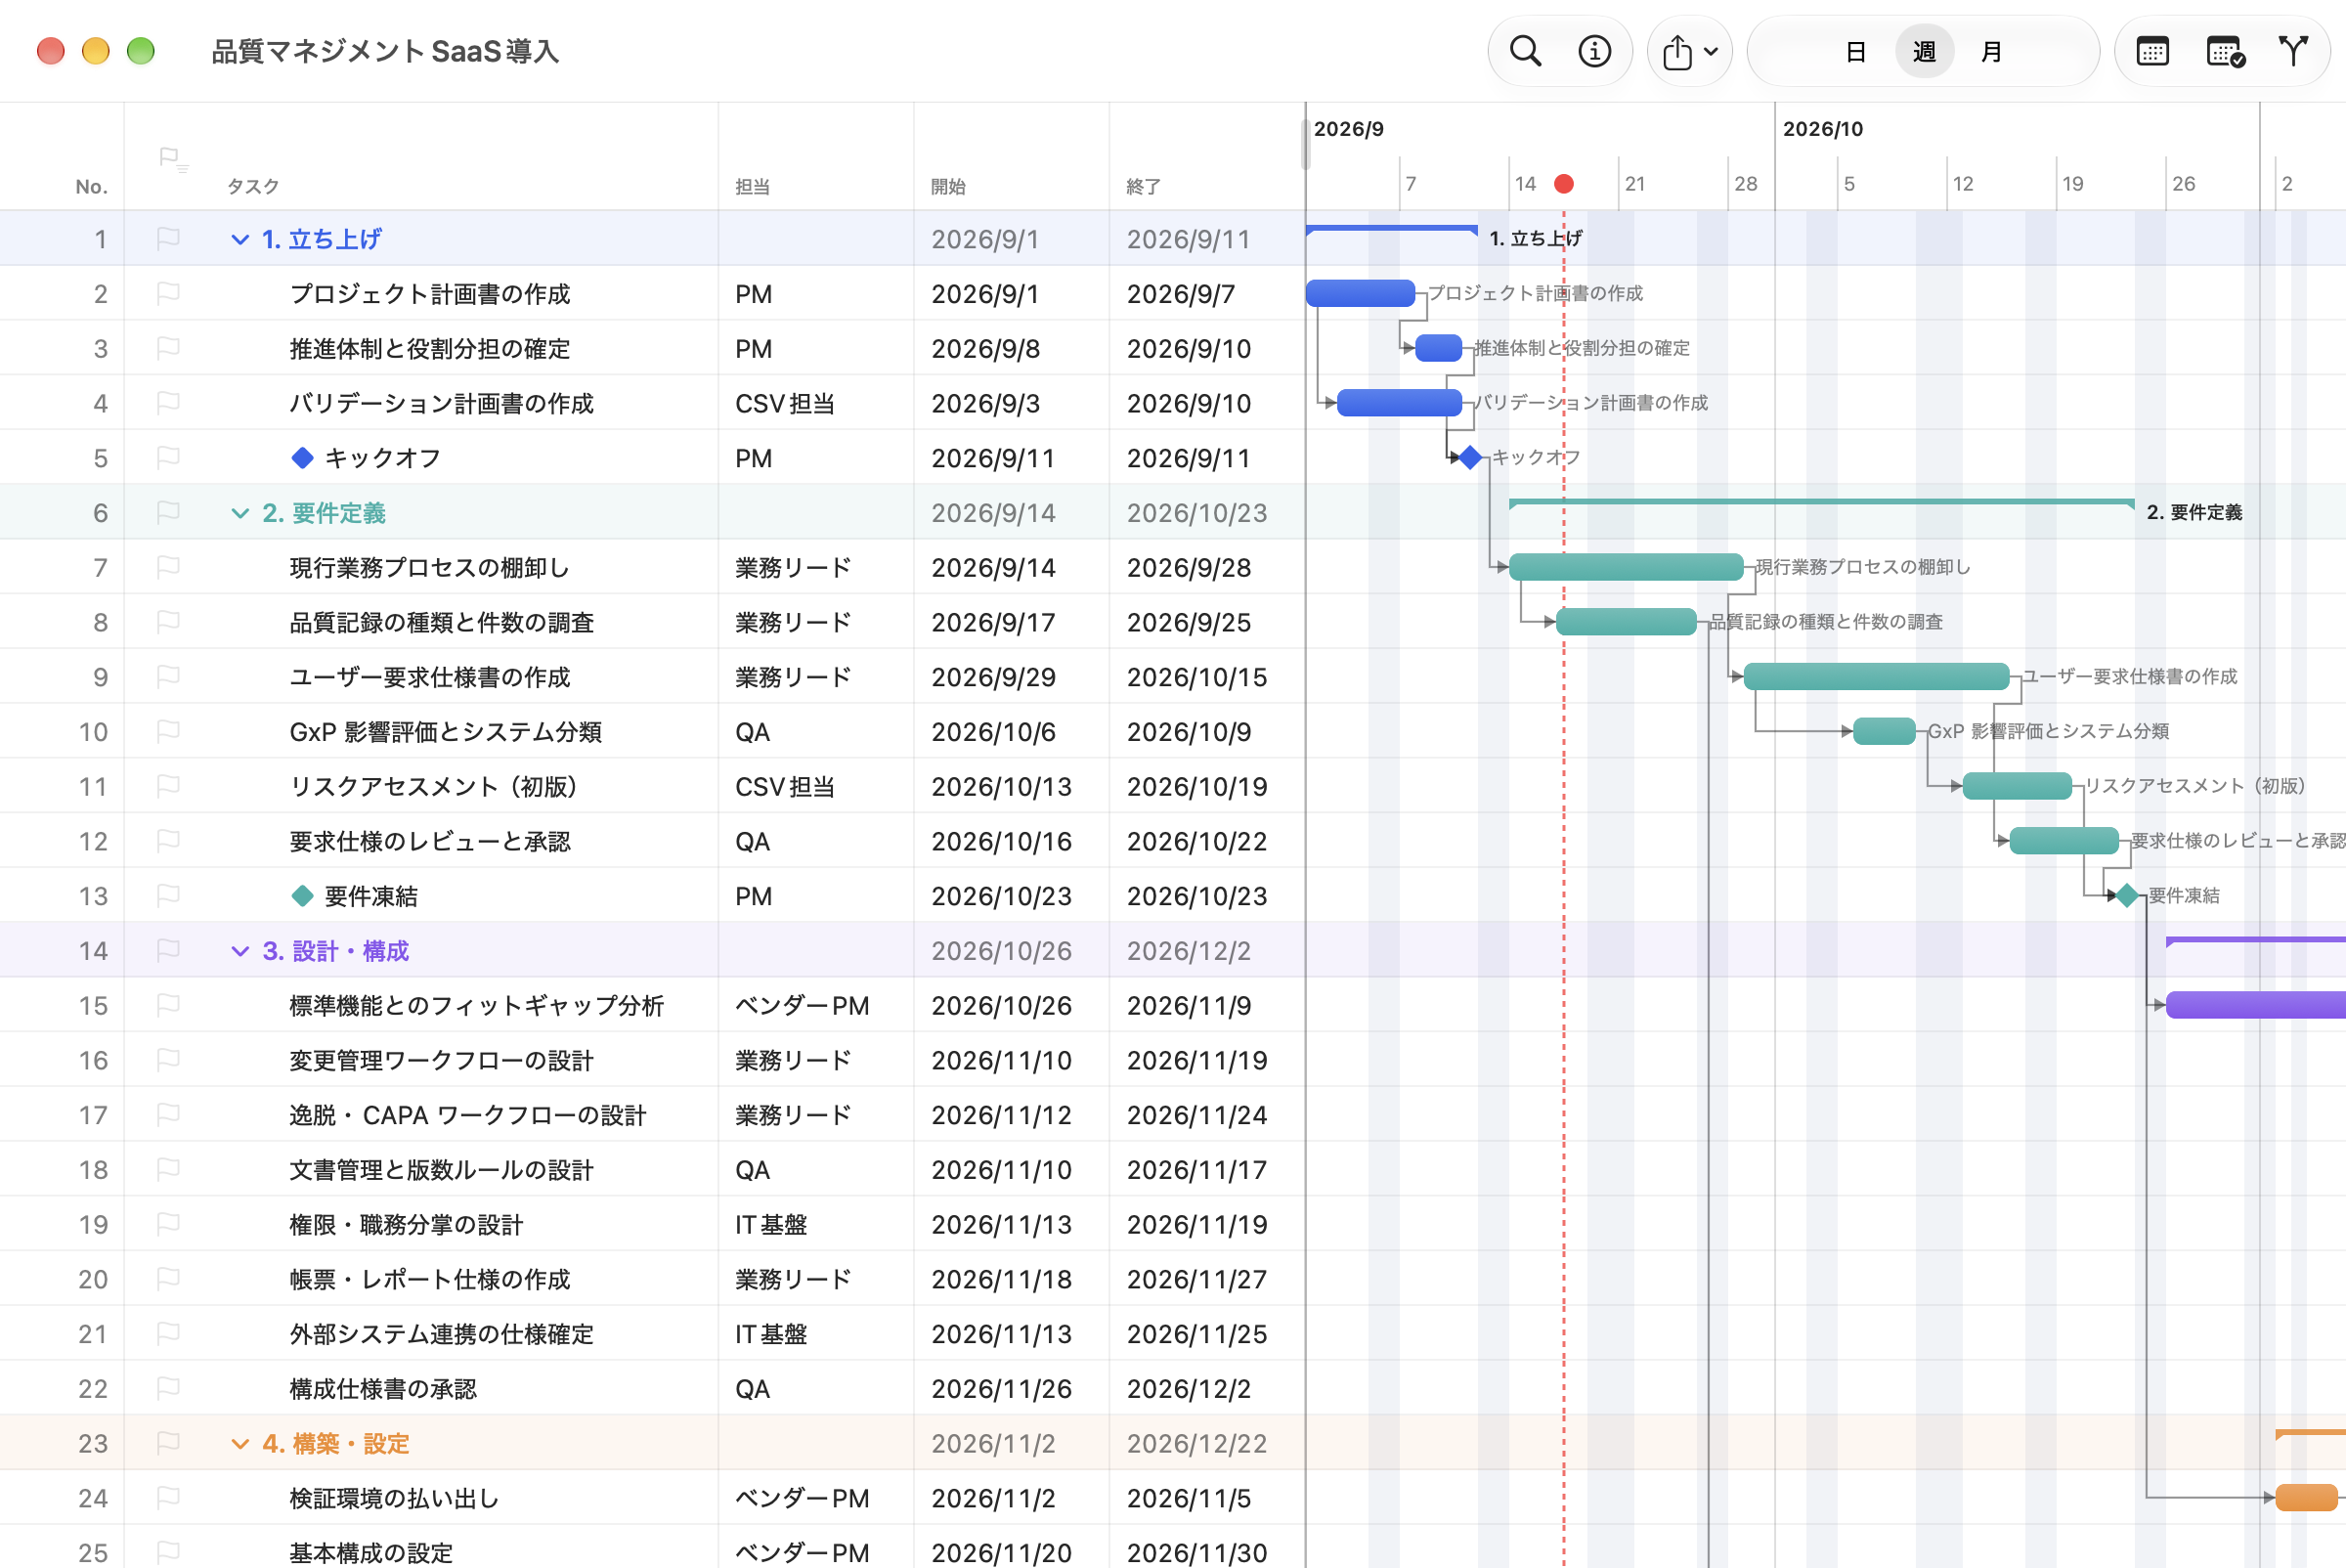Select the 要件凍結 diamond on Gantt chart
This screenshot has width=2346, height=1568.
pos(2127,895)
